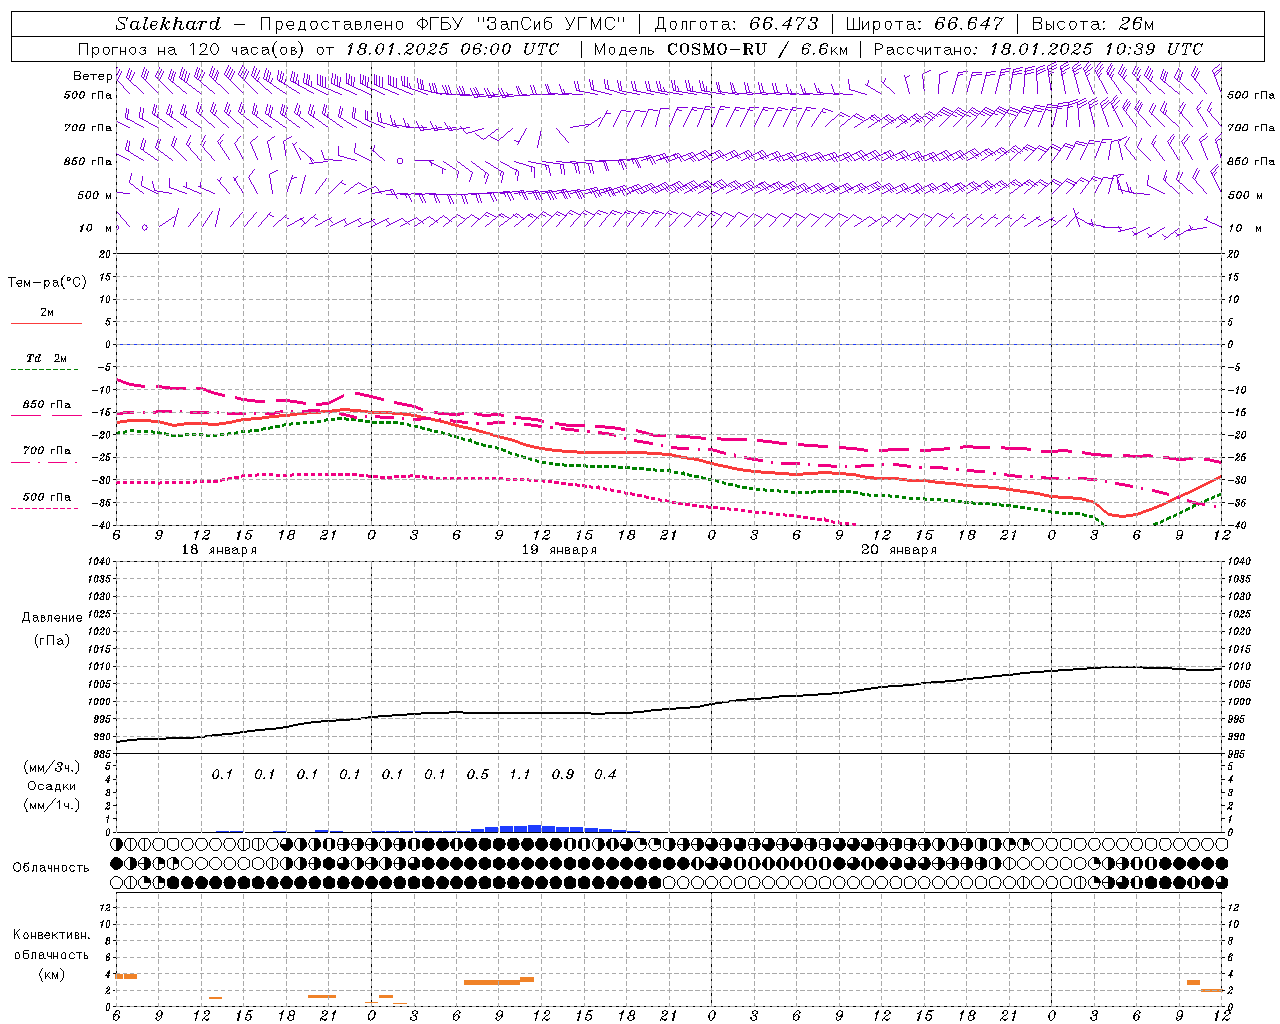Click the calculation time 18.01.2025 10:39 UTC
This screenshot has width=1280, height=1024.
1096,49
